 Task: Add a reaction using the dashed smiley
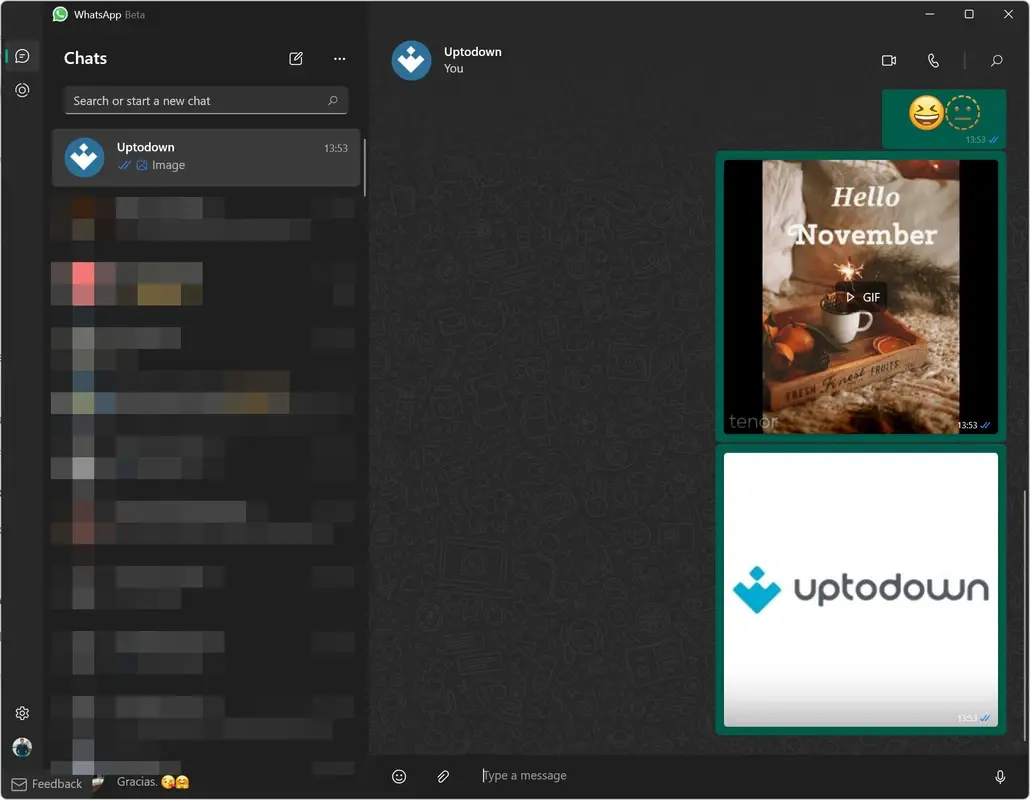pyautogui.click(x=961, y=114)
